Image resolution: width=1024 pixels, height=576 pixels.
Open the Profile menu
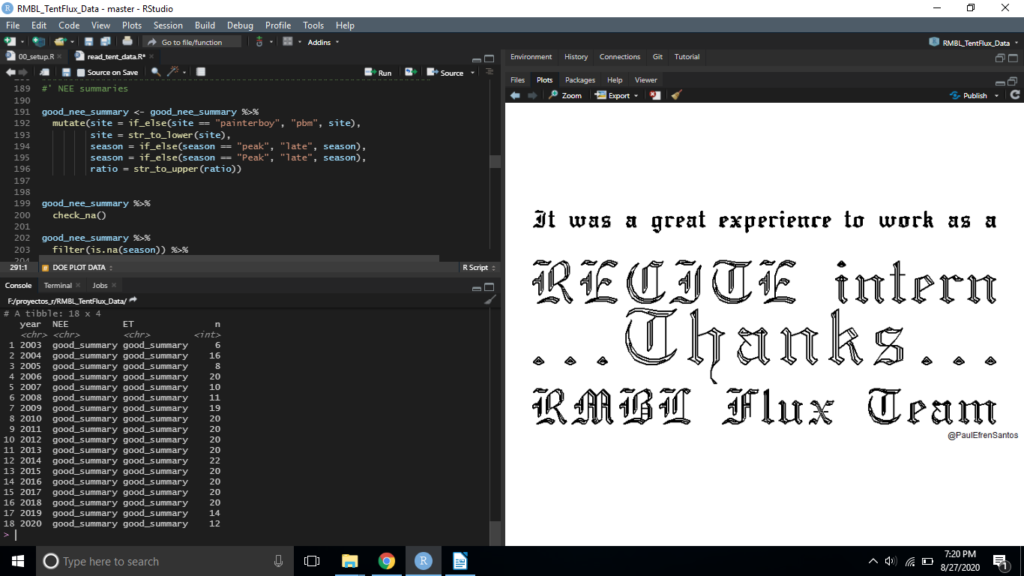click(x=278, y=25)
